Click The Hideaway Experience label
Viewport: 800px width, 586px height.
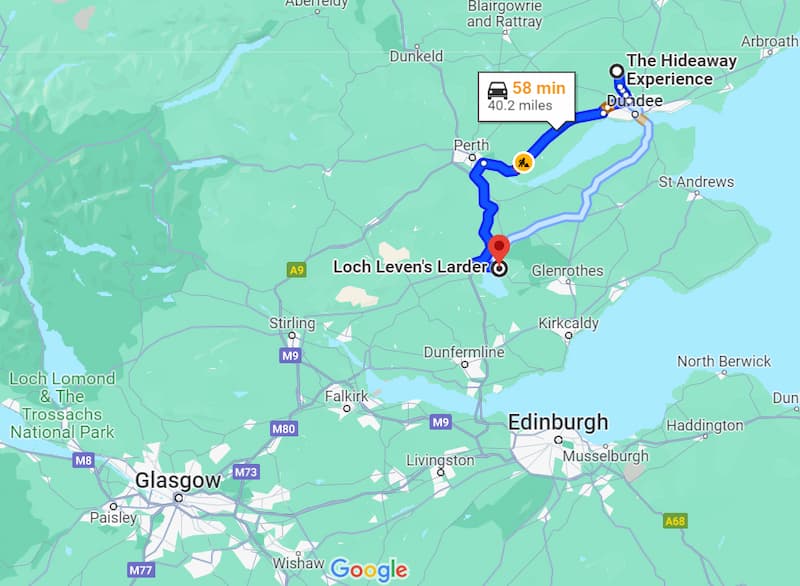[x=682, y=70]
